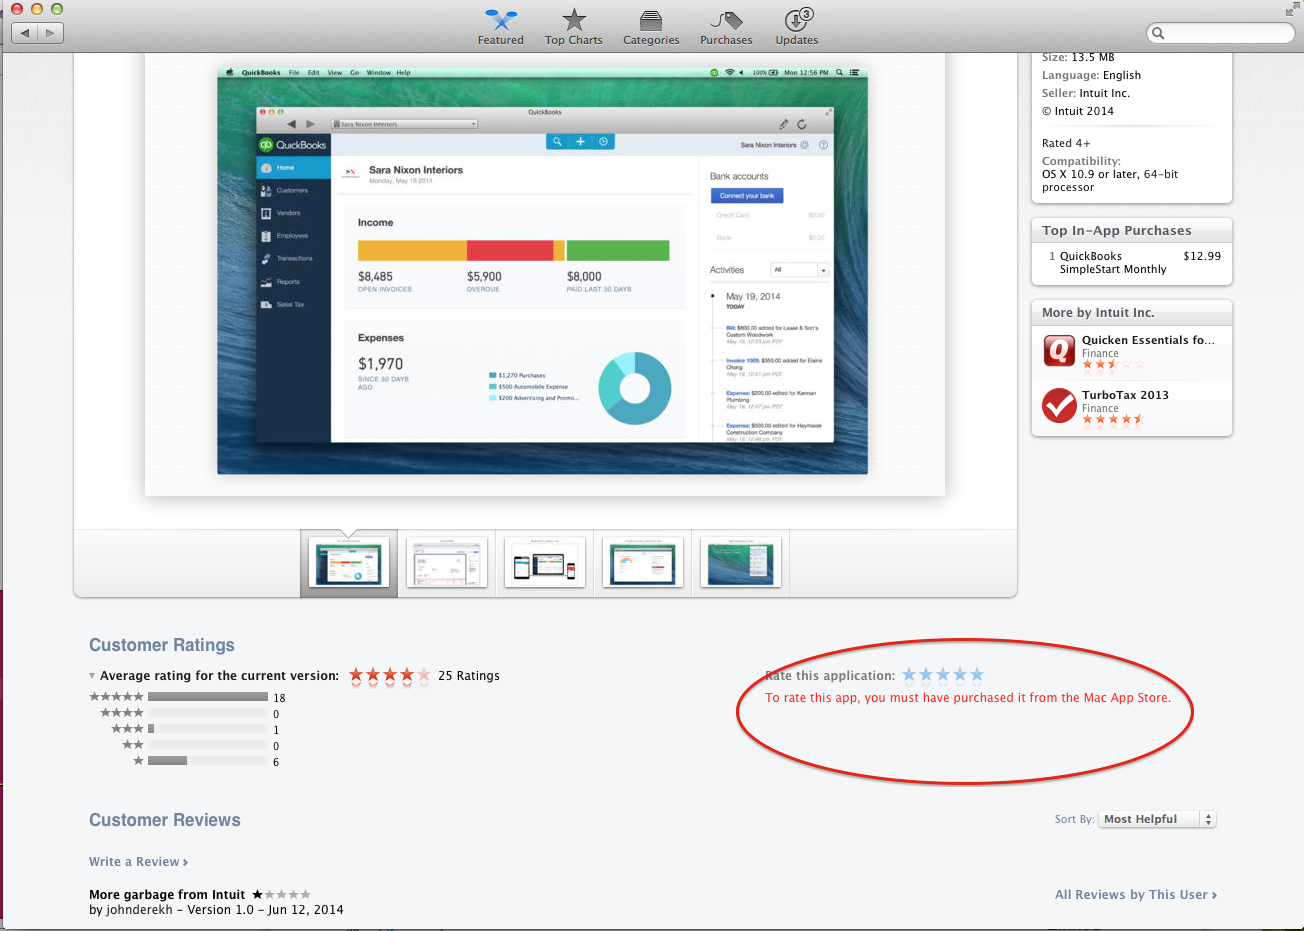Click the reviewer line by johnderekh
Screen dimensions: 1304x931
[216, 910]
